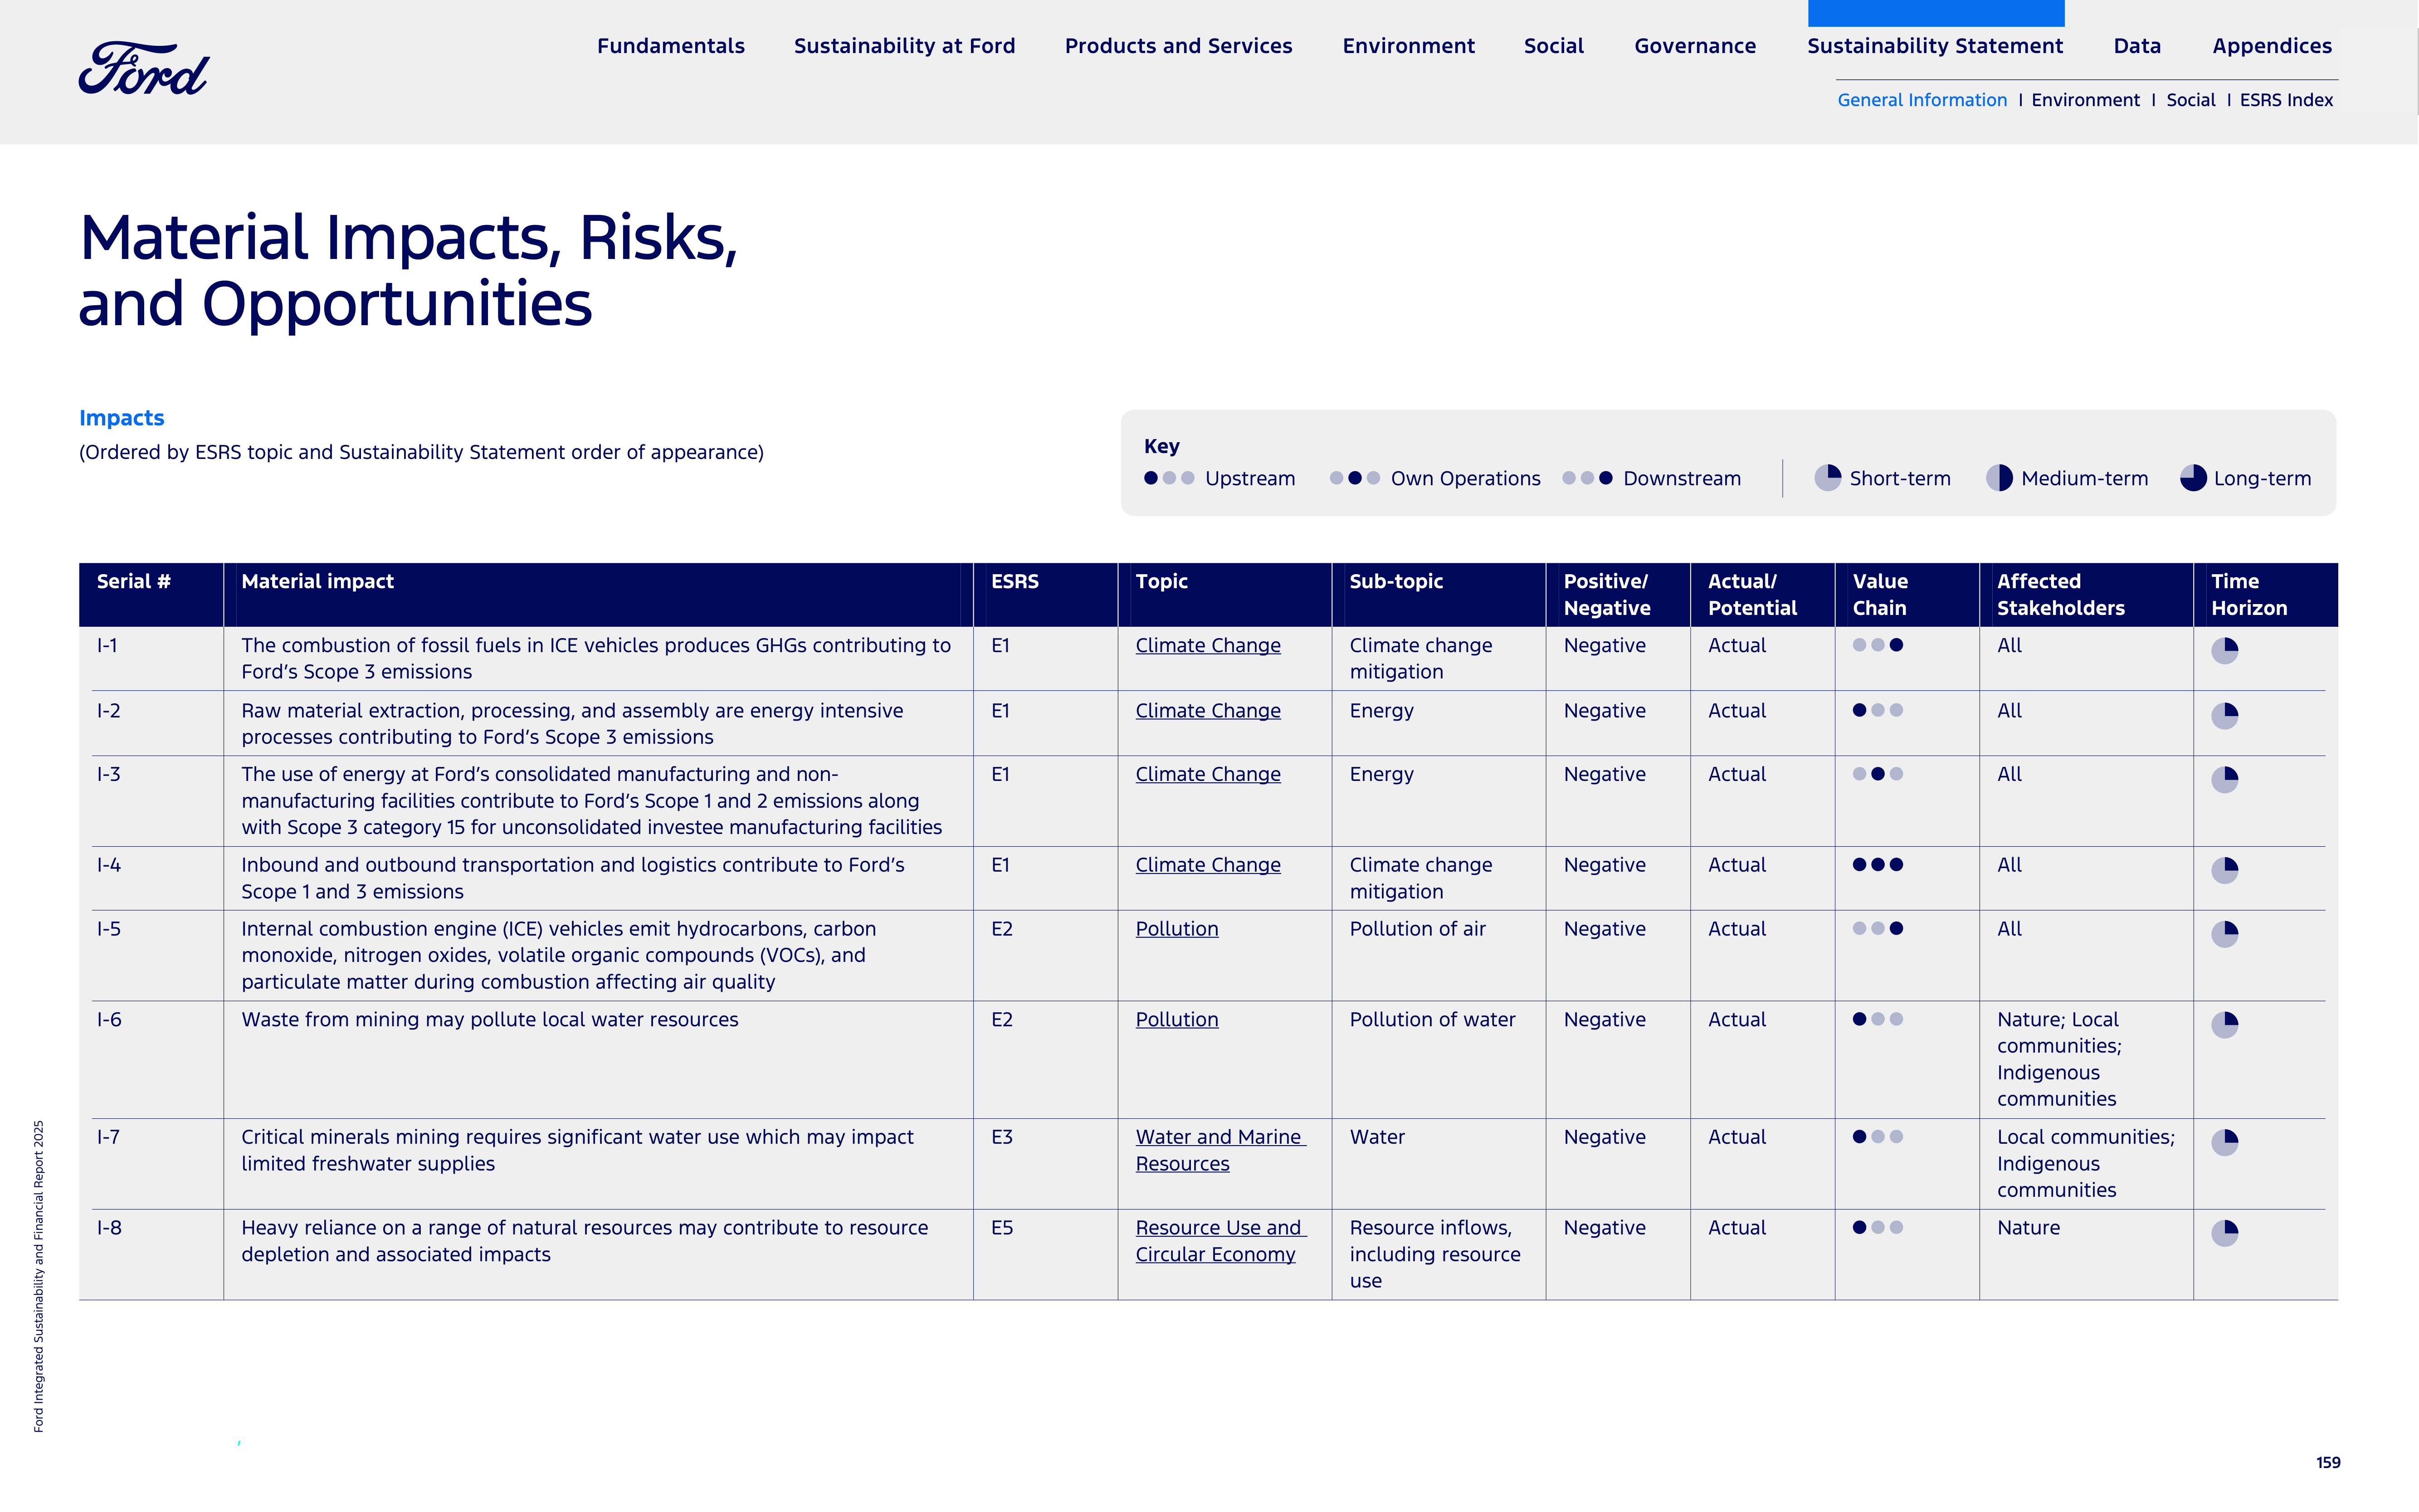Click the Upstream dots icon in Key
Screen dimensions: 2419x1512
(x=1169, y=478)
